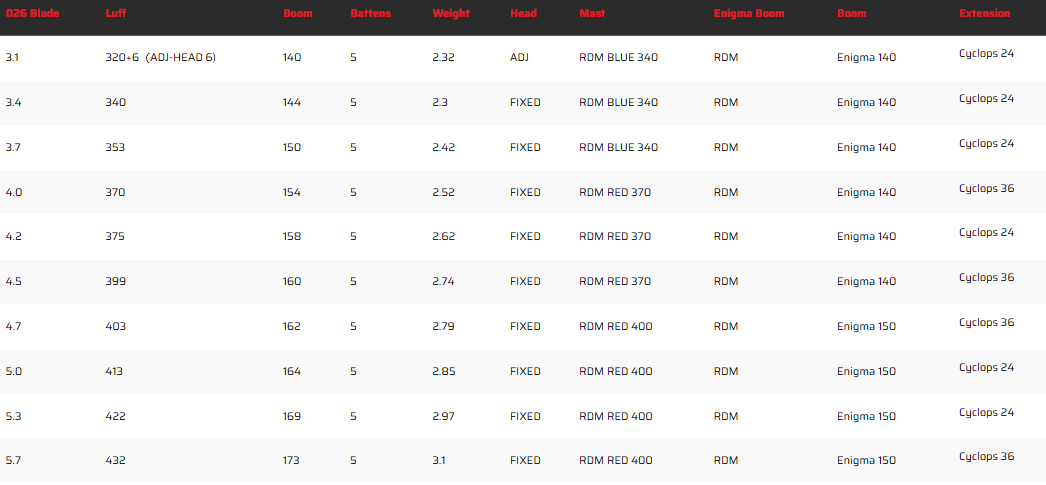Click boom length 164
This screenshot has width=1046, height=485.
point(292,372)
